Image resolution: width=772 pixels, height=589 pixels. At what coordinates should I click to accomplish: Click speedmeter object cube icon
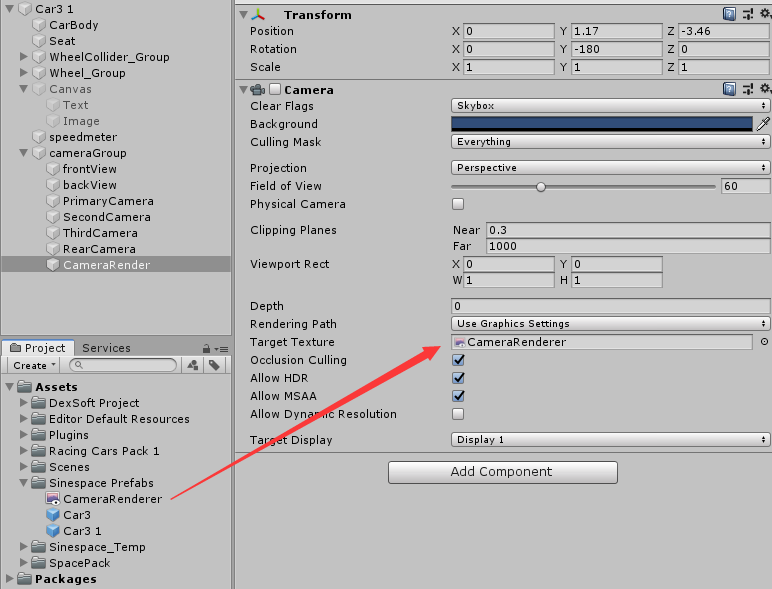(39, 137)
